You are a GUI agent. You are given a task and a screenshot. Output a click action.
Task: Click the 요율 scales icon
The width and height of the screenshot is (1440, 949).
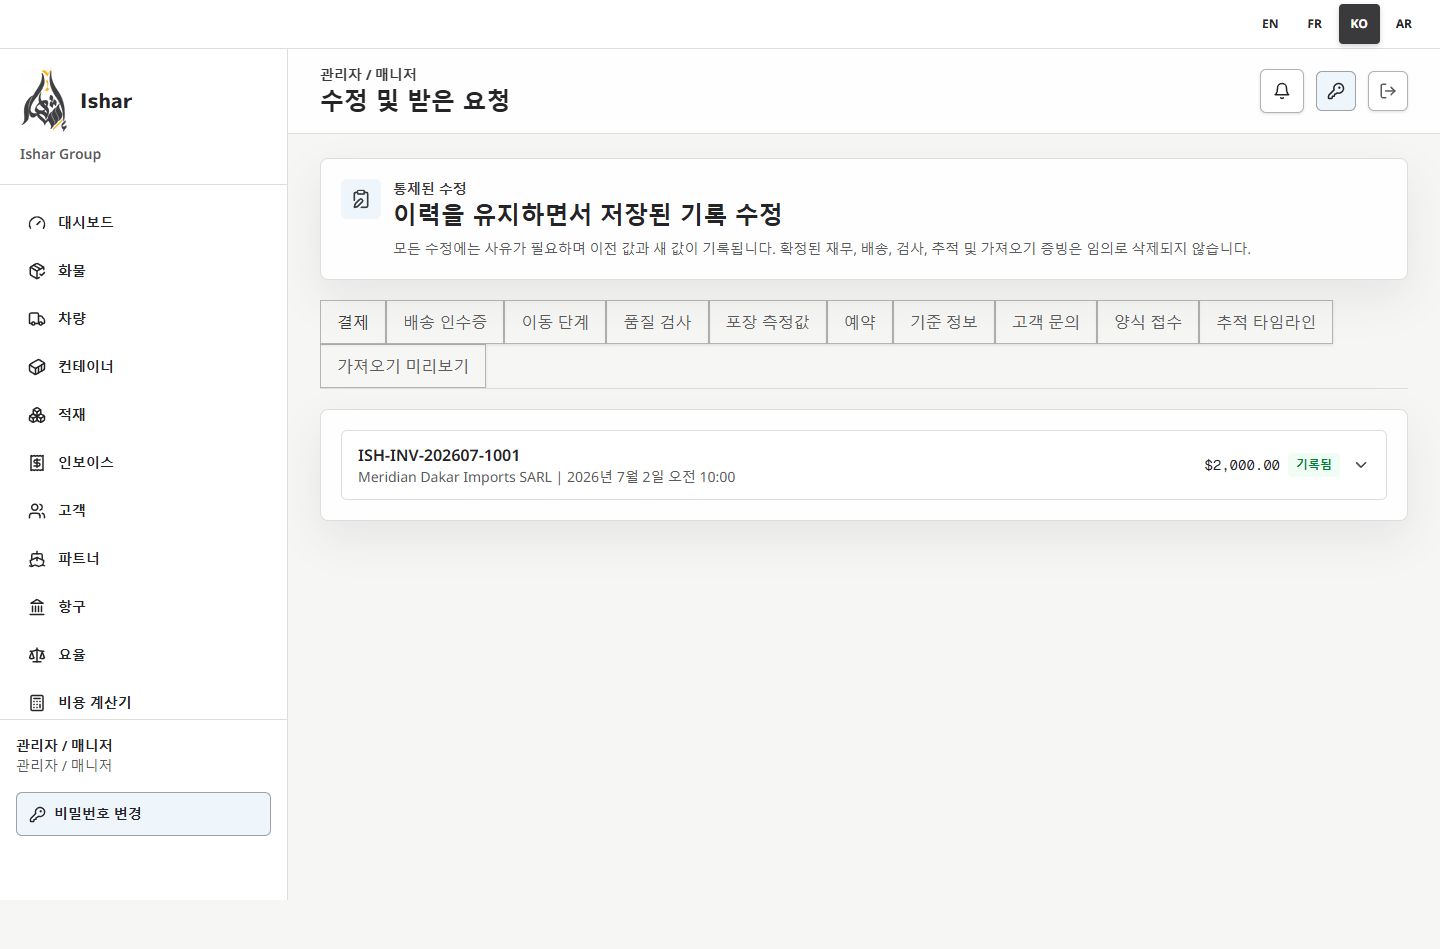pos(37,655)
